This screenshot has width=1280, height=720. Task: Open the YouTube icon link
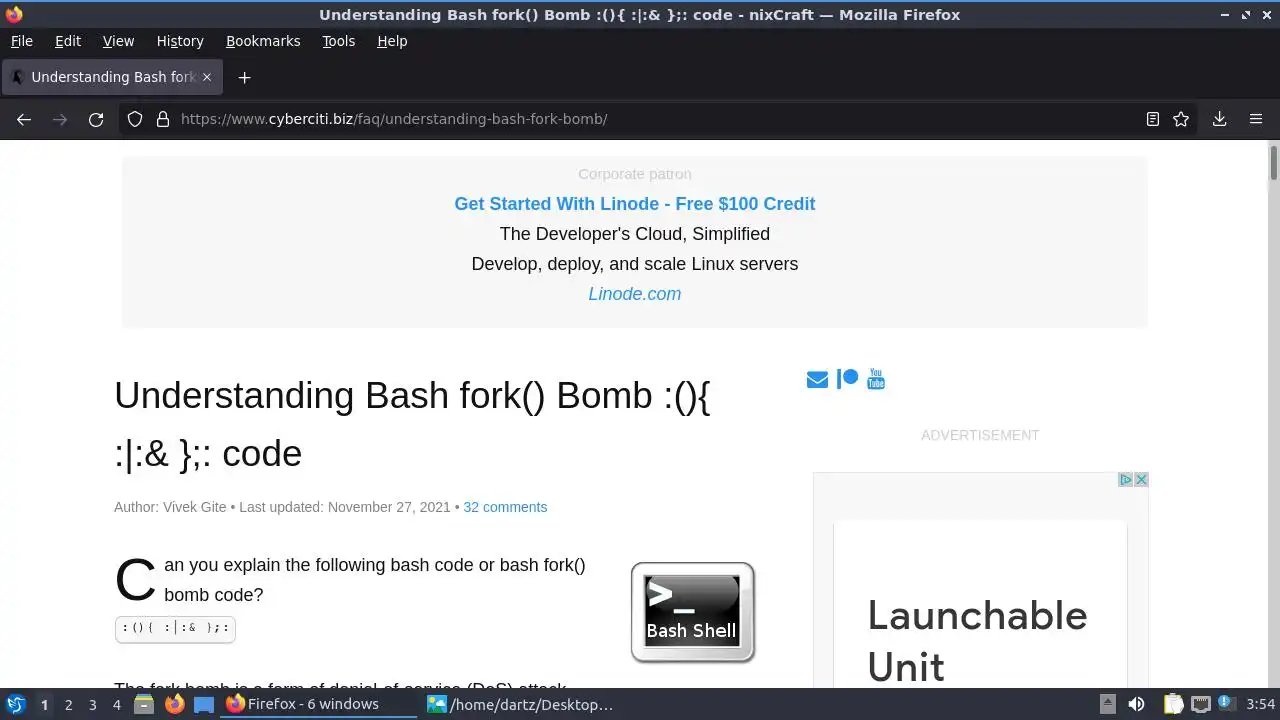(x=876, y=379)
